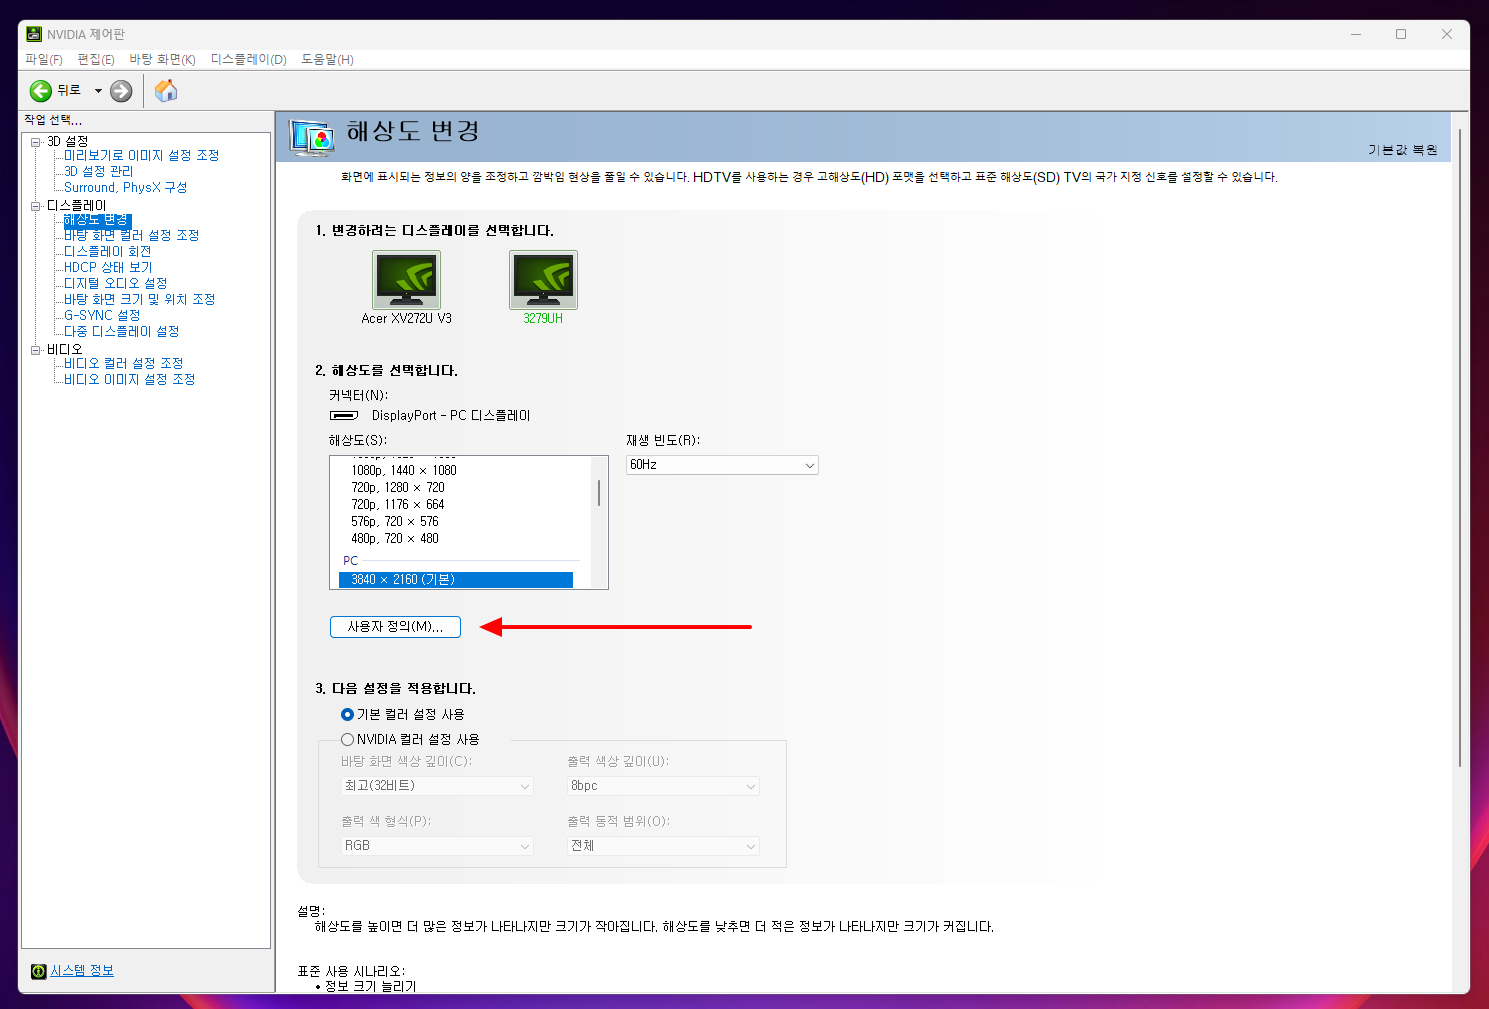Click the 해상도 변경 header icon
This screenshot has height=1009, width=1489.
[x=312, y=136]
